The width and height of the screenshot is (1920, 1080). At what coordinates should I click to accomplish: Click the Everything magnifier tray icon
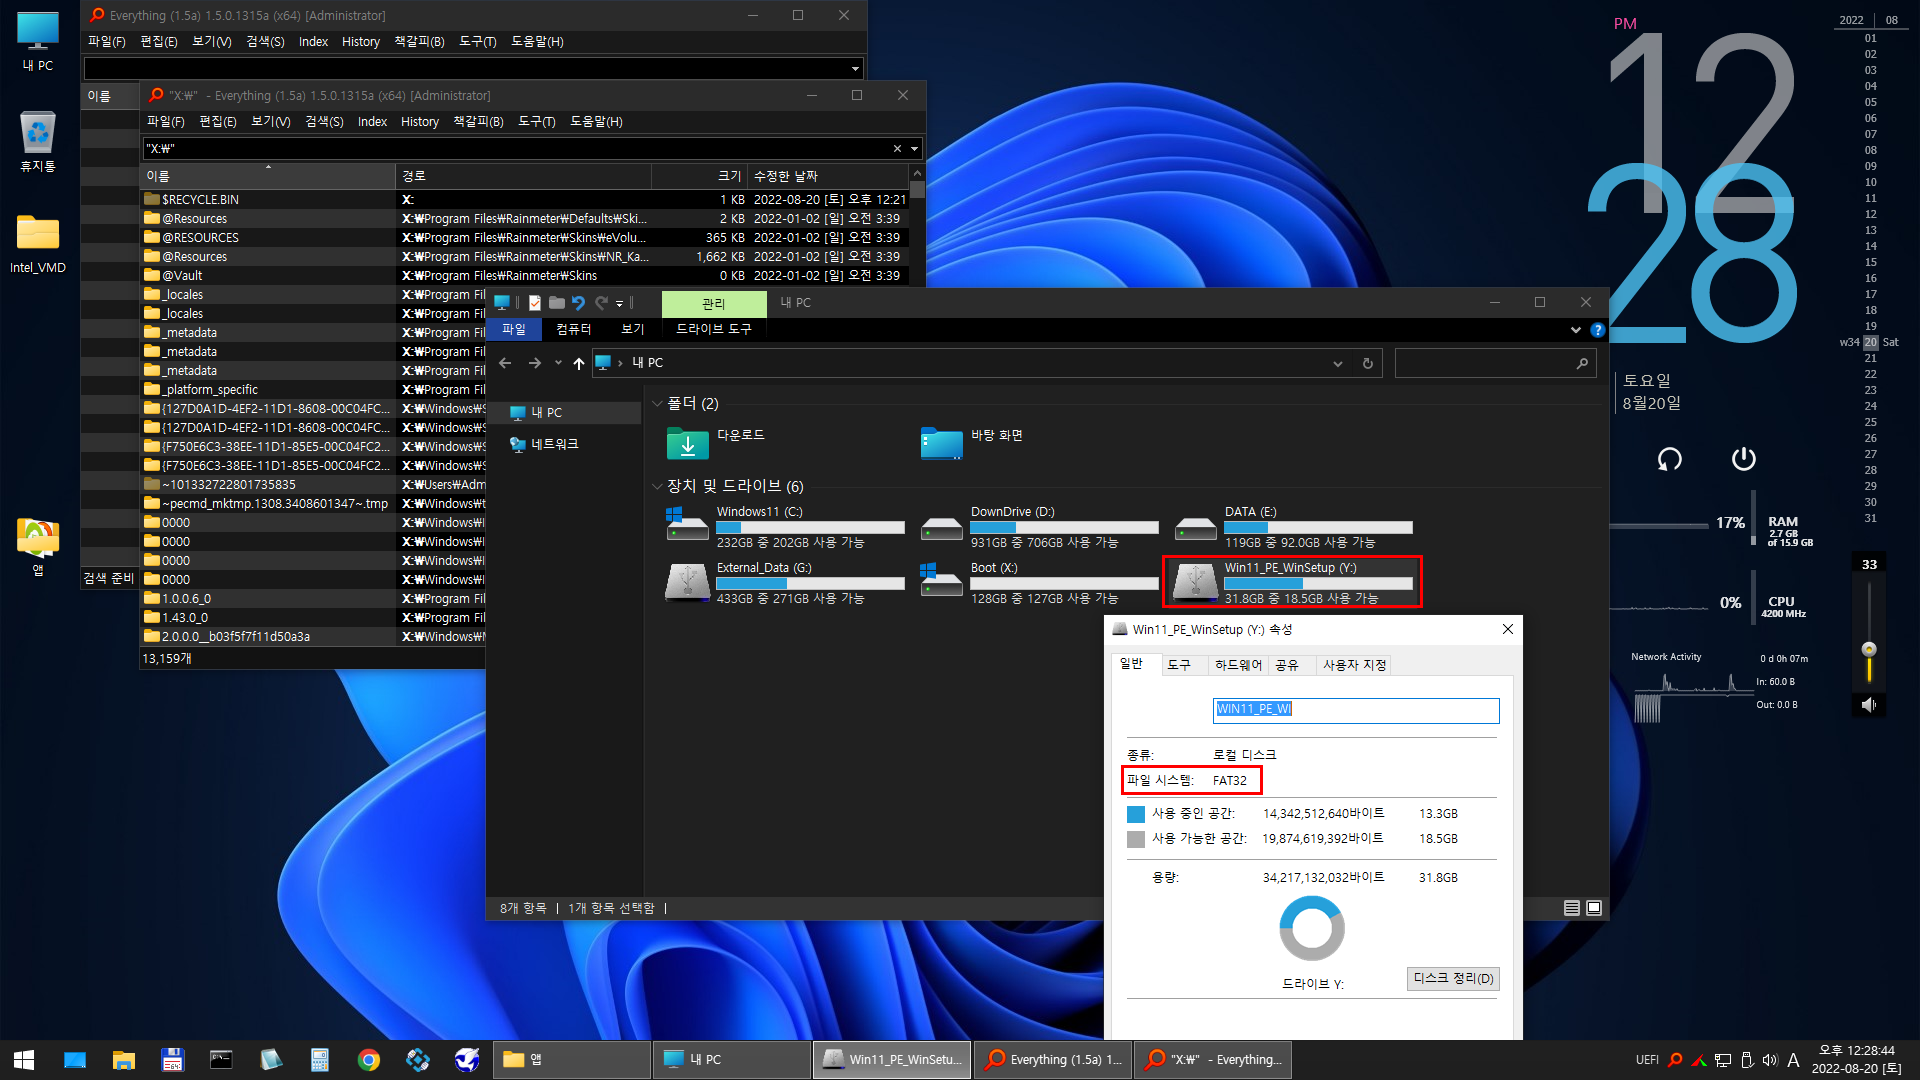(1675, 1060)
